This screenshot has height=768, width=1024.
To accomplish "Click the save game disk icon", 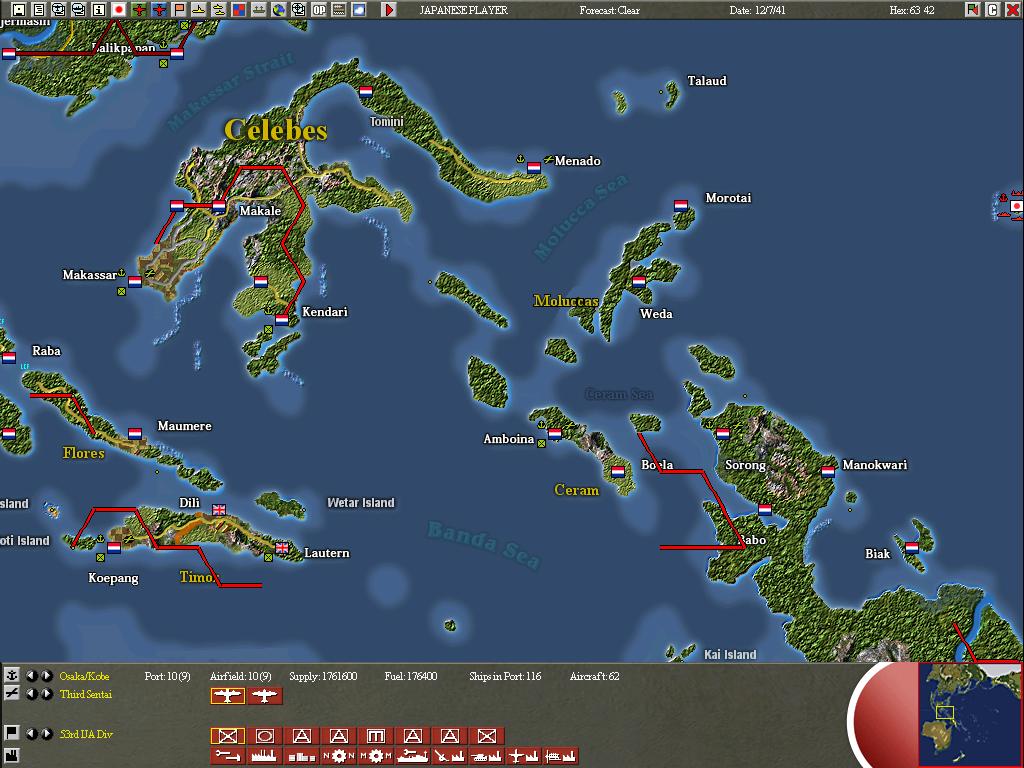I will tap(19, 10).
